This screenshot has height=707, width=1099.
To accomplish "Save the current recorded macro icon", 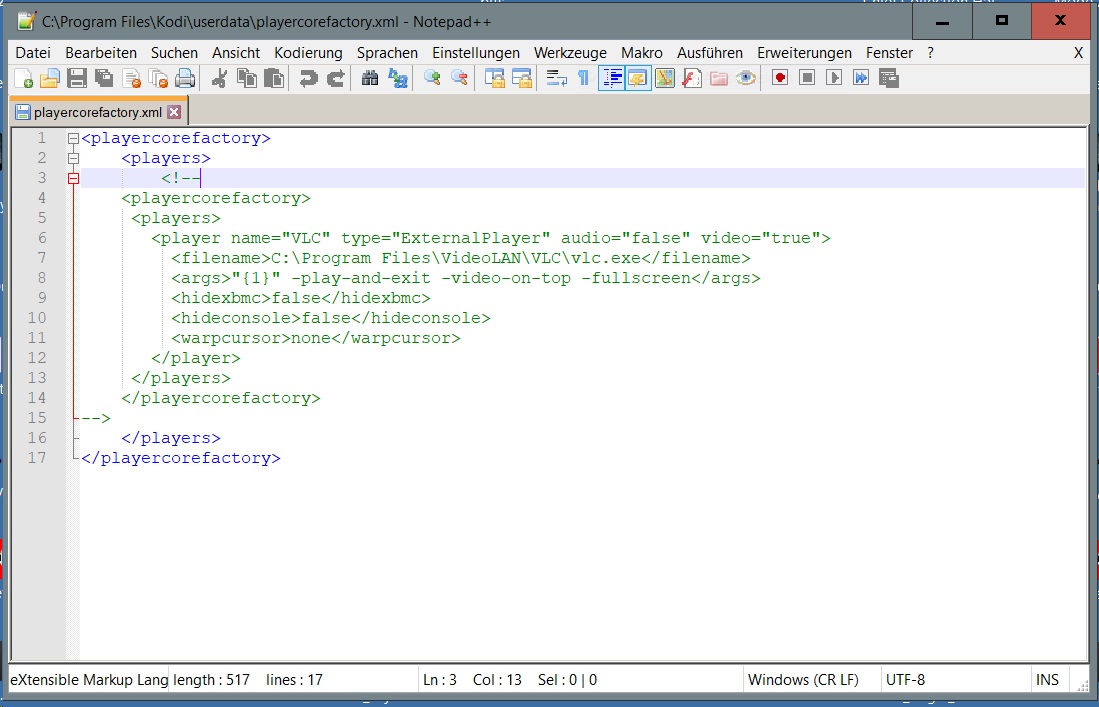I will 889,78.
